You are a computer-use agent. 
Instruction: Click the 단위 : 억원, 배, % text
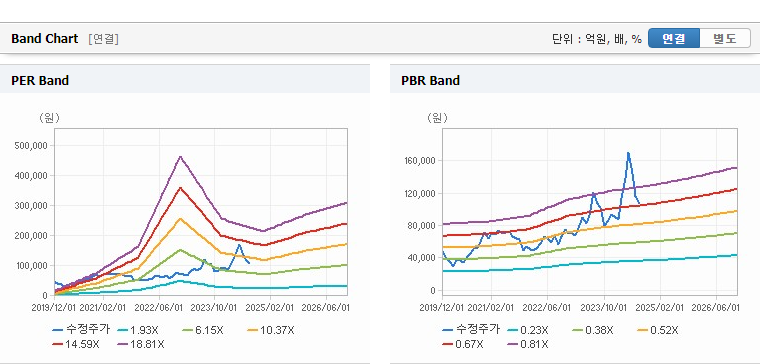tap(597, 39)
